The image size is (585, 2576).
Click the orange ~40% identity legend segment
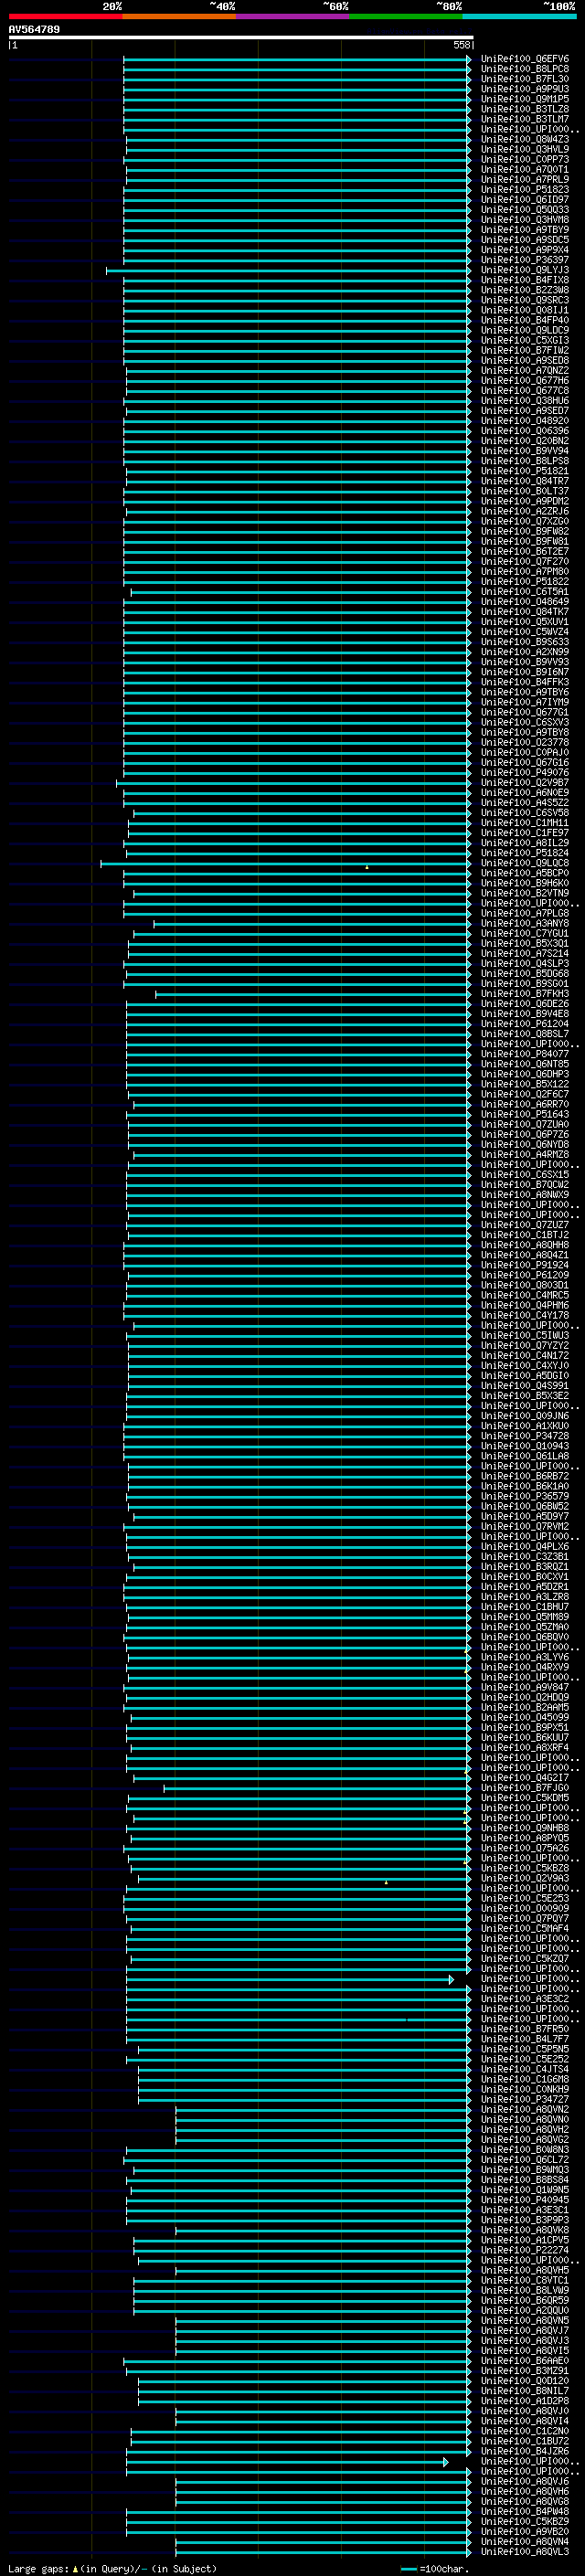coord(179,16)
